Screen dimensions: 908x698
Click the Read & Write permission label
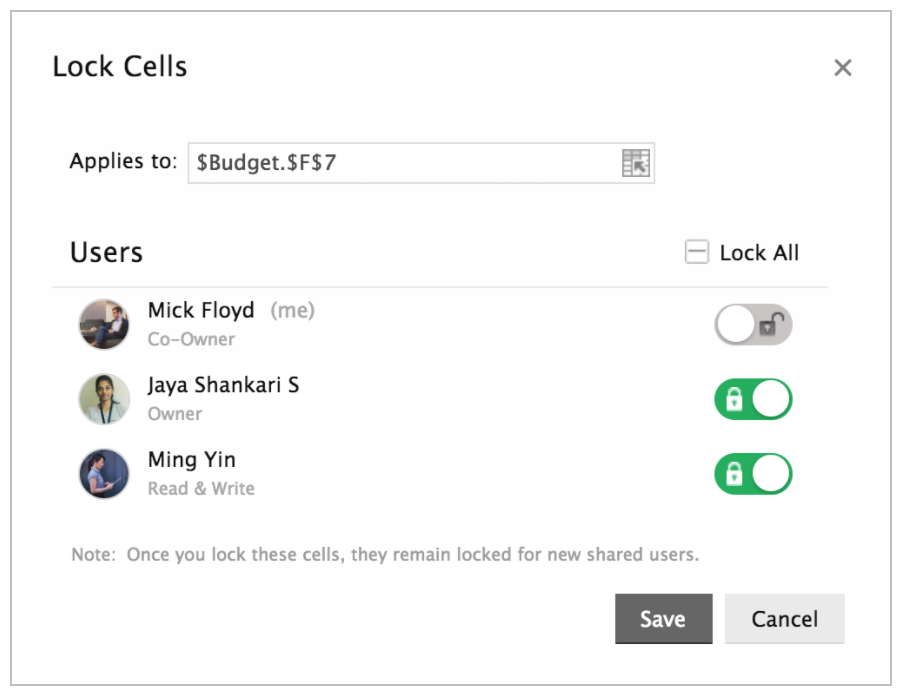[201, 489]
